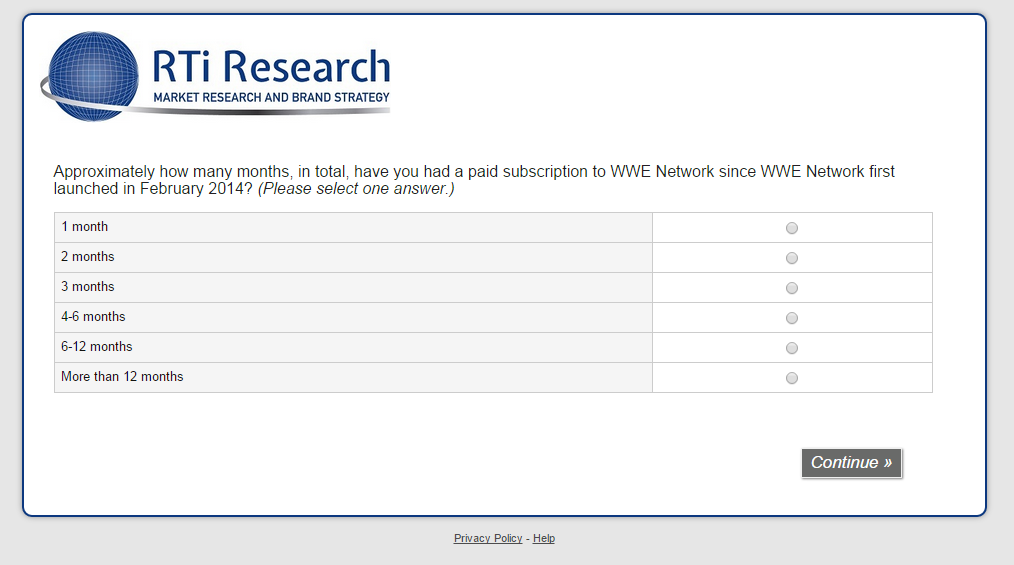Click the '3 months' answer label
The width and height of the screenshot is (1014, 565).
point(88,287)
